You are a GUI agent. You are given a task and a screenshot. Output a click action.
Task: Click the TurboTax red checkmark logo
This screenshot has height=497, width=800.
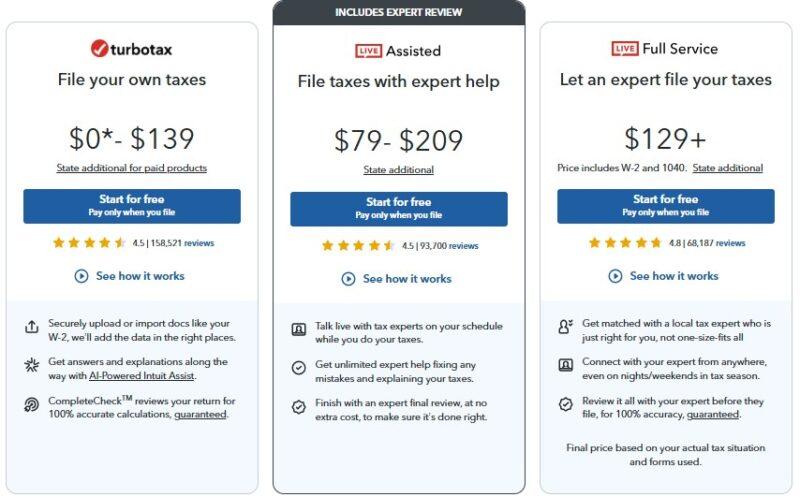pyautogui.click(x=99, y=48)
